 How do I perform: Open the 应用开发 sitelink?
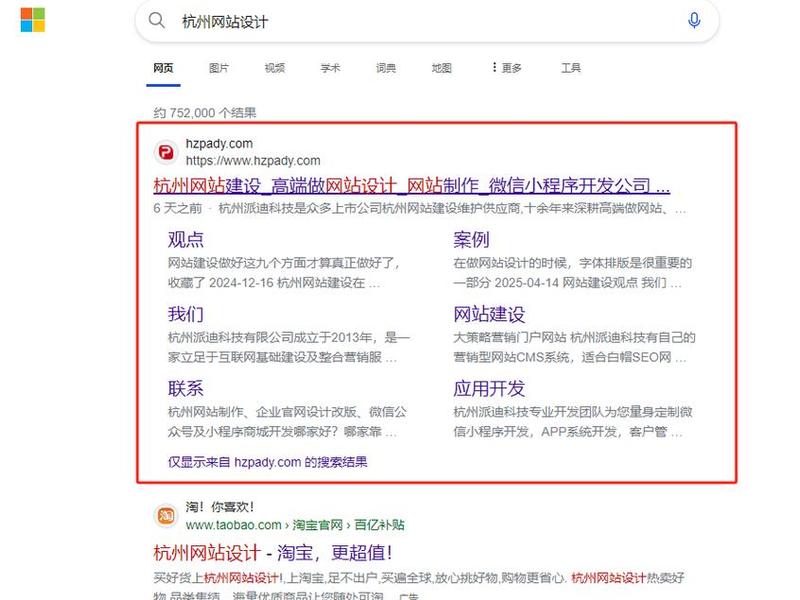point(489,389)
